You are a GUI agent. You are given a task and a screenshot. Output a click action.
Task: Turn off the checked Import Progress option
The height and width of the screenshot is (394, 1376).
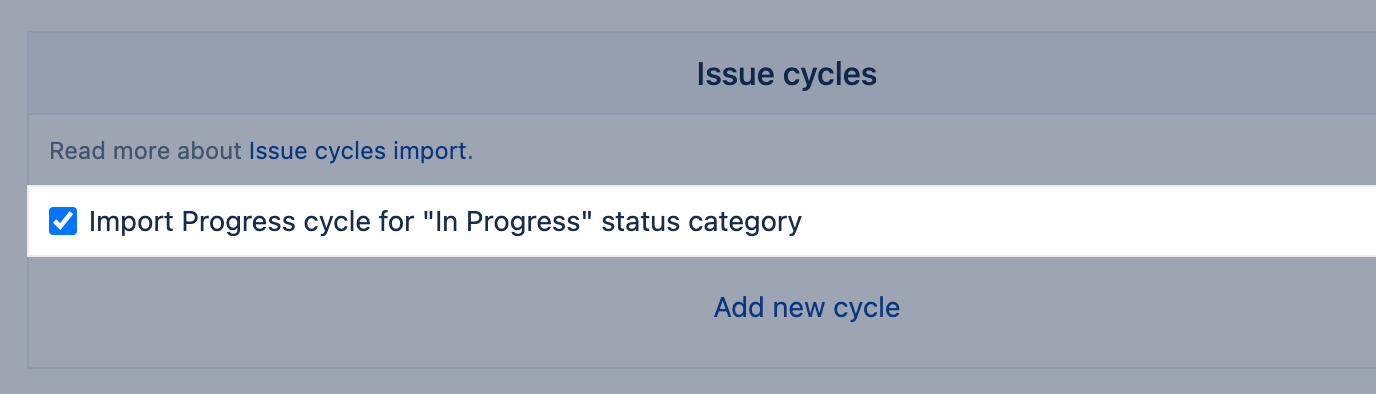click(63, 221)
